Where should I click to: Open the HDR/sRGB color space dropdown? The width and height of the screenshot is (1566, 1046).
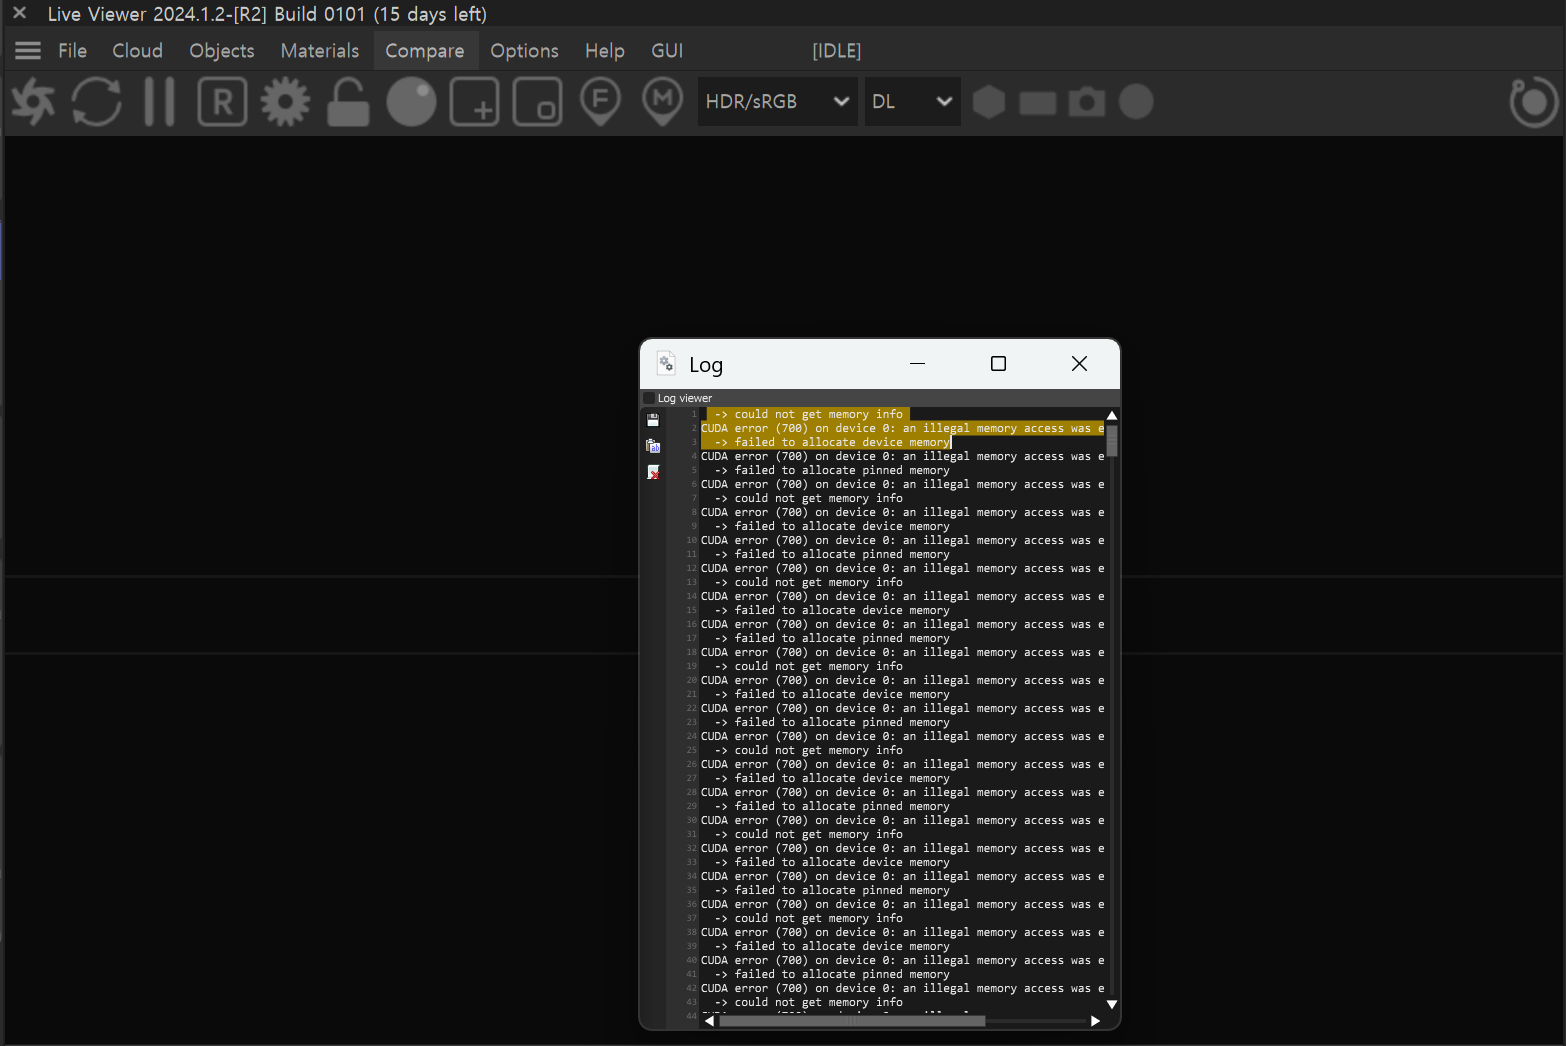tap(778, 101)
